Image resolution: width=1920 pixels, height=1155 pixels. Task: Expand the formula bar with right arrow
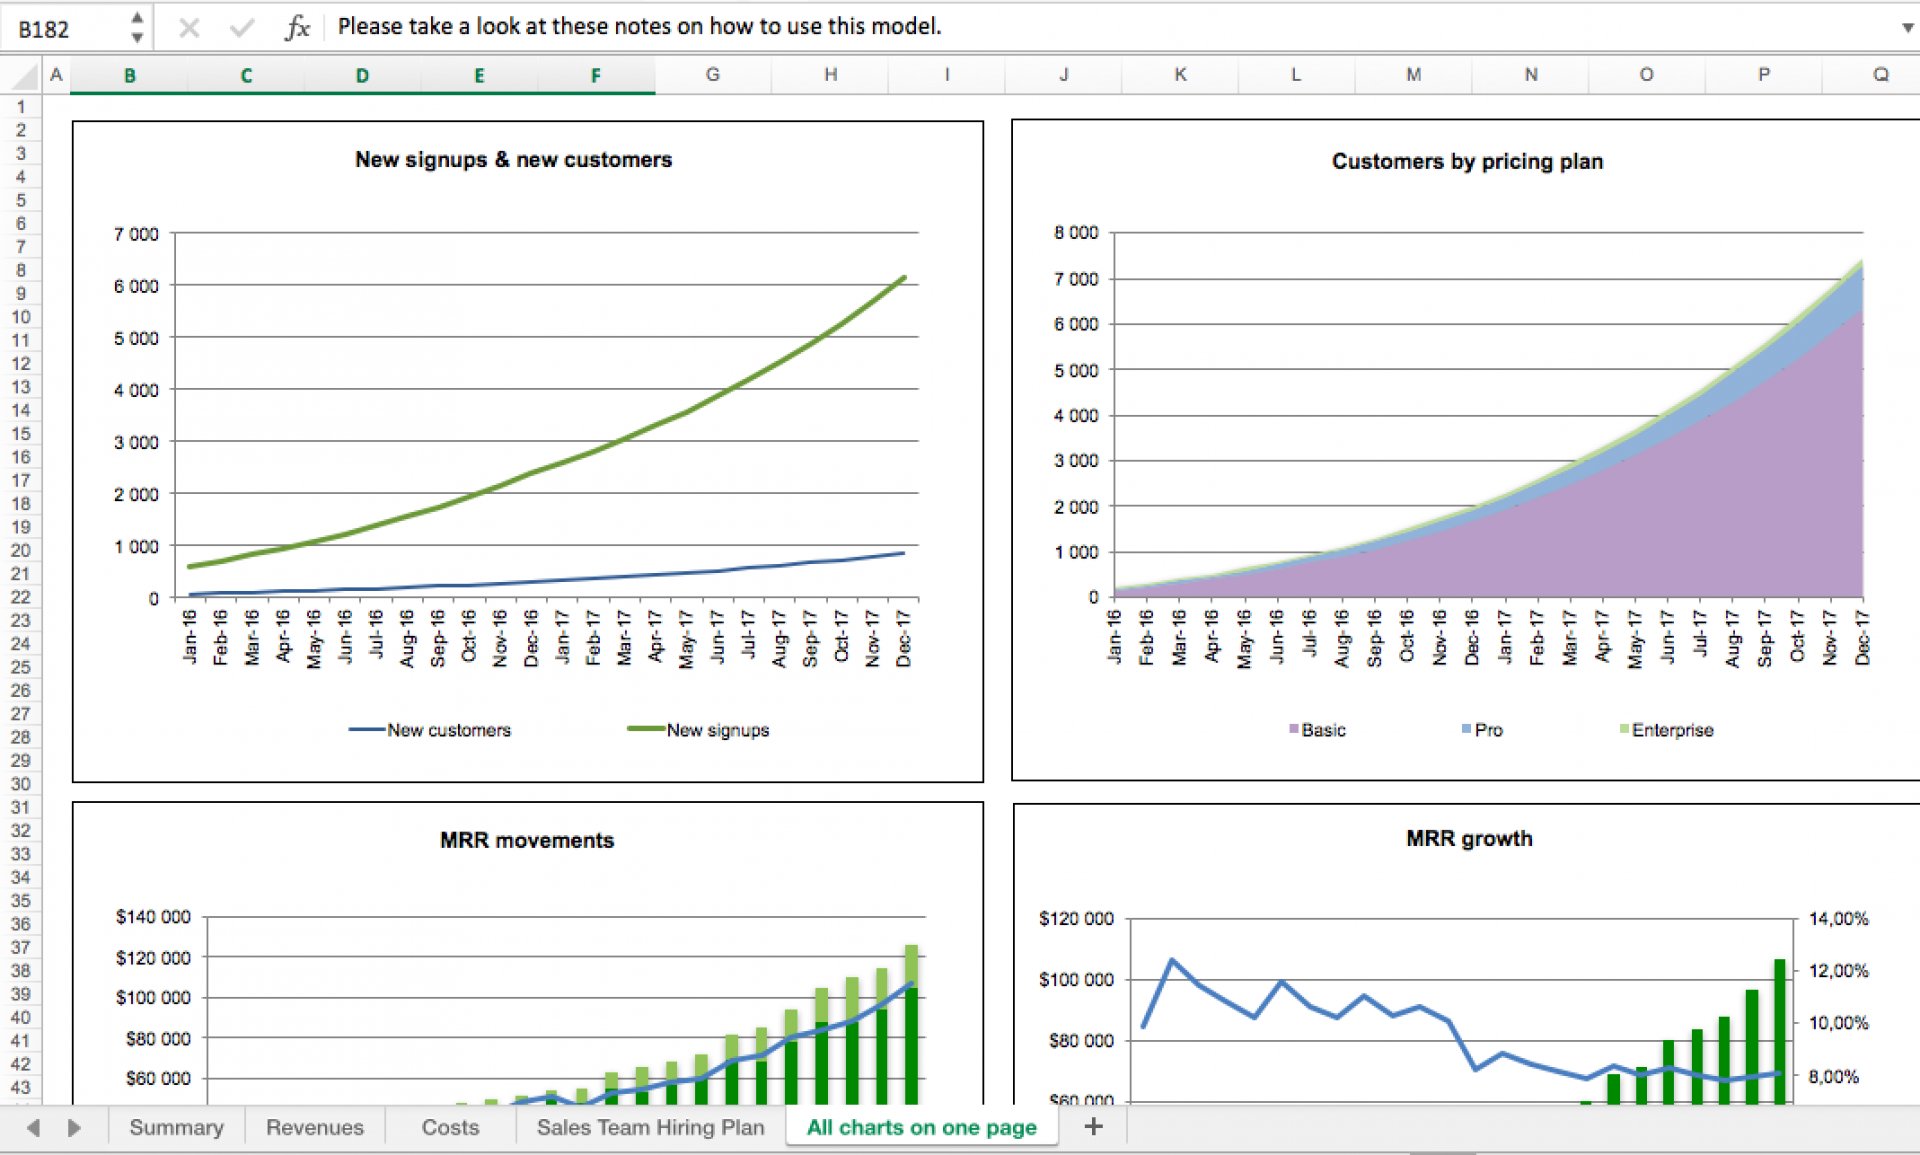click(1907, 28)
